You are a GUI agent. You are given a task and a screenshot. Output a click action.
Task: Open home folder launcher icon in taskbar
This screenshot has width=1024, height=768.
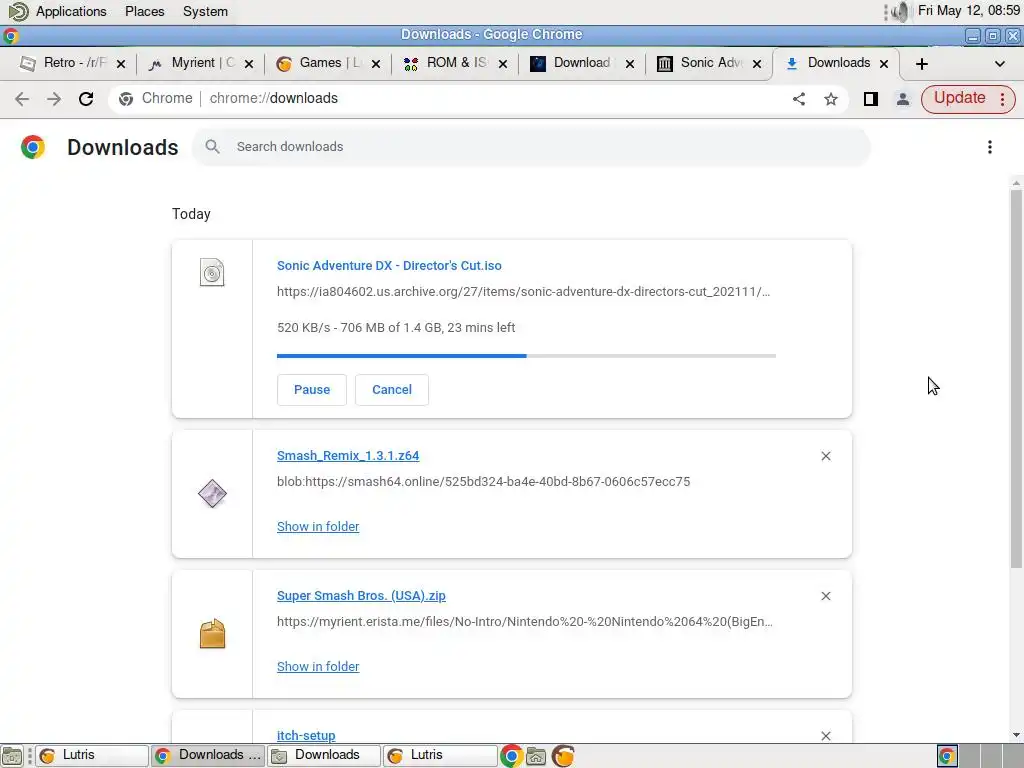536,756
